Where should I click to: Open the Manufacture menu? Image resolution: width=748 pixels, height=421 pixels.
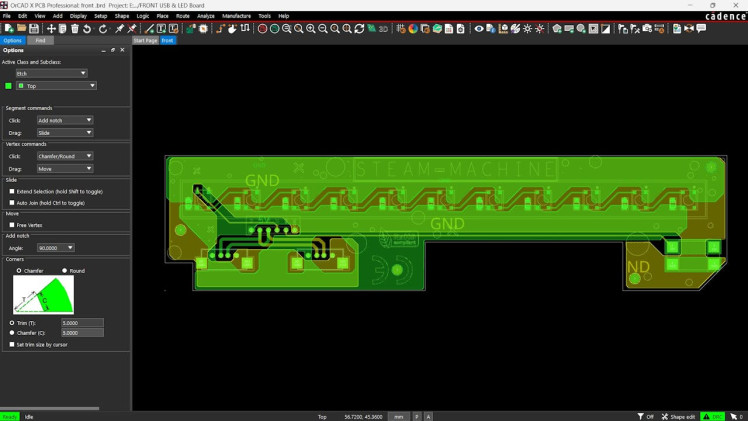coord(236,16)
